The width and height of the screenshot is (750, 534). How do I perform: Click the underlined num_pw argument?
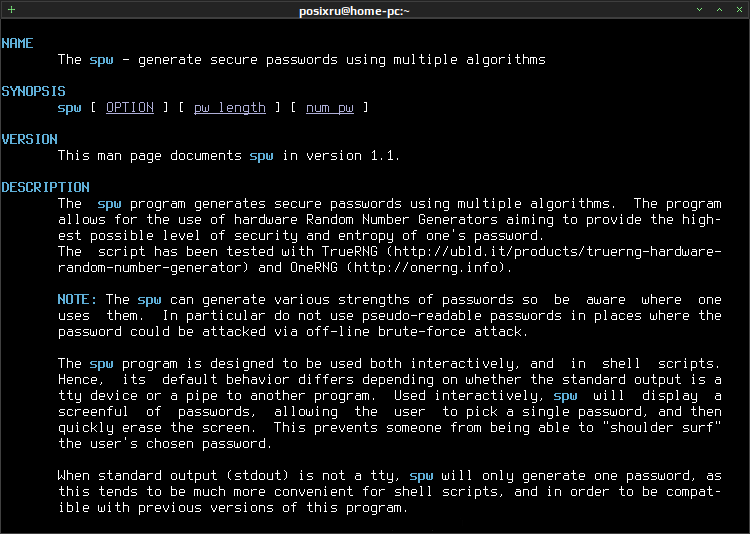[x=330, y=108]
